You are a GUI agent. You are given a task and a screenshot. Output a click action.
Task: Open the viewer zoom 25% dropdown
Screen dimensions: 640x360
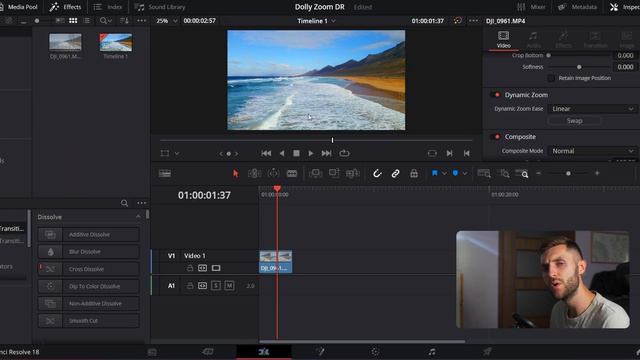pyautogui.click(x=167, y=20)
